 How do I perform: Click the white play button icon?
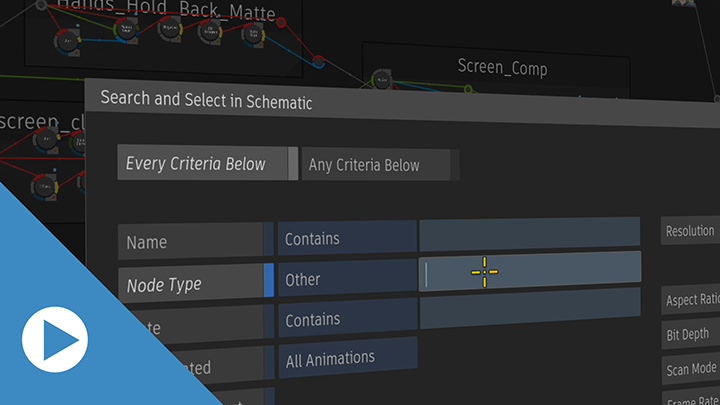pos(55,339)
